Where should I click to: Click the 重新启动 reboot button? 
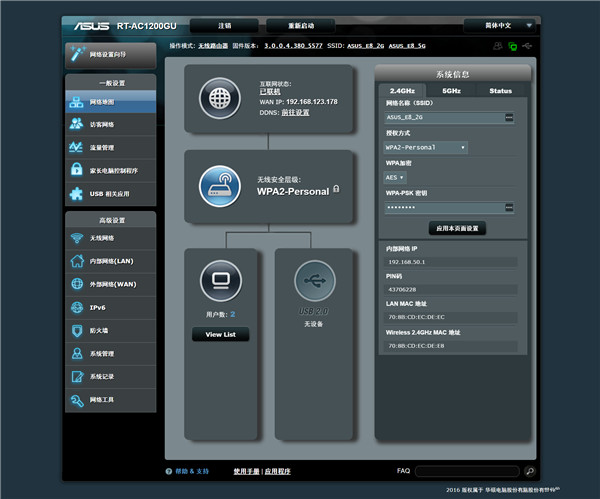pyautogui.click(x=301, y=26)
